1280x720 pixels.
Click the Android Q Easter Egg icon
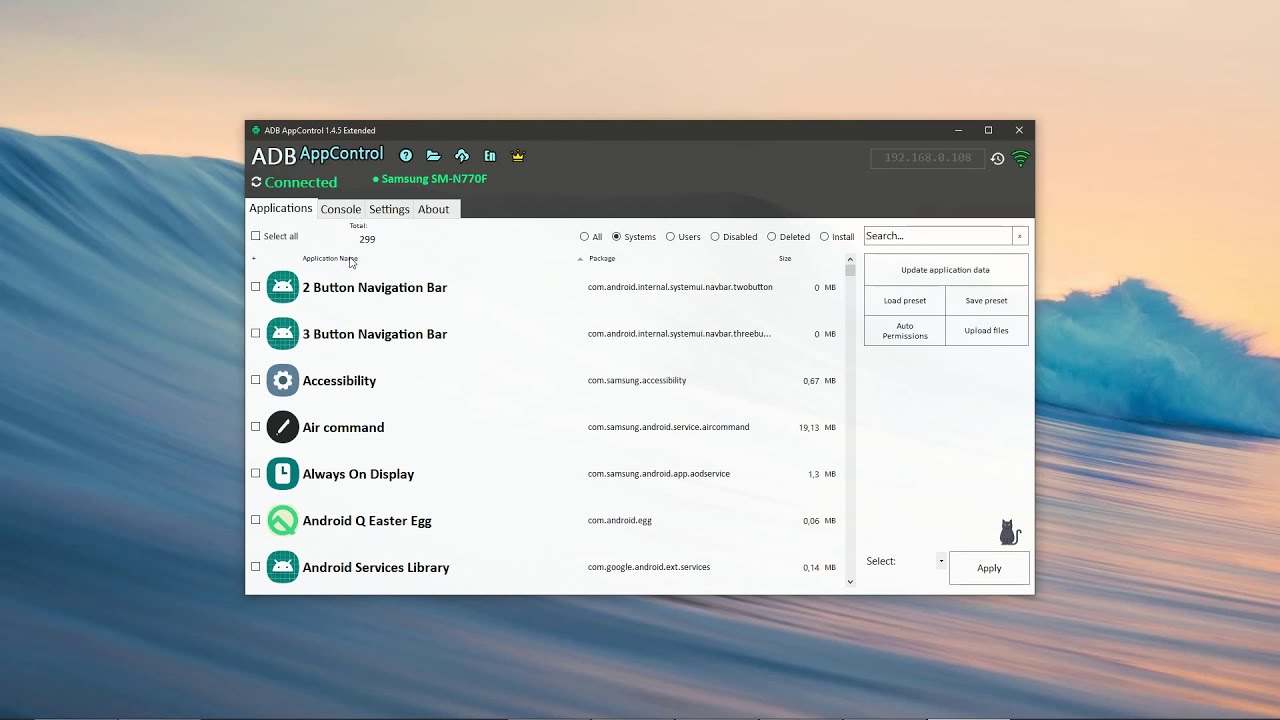283,520
